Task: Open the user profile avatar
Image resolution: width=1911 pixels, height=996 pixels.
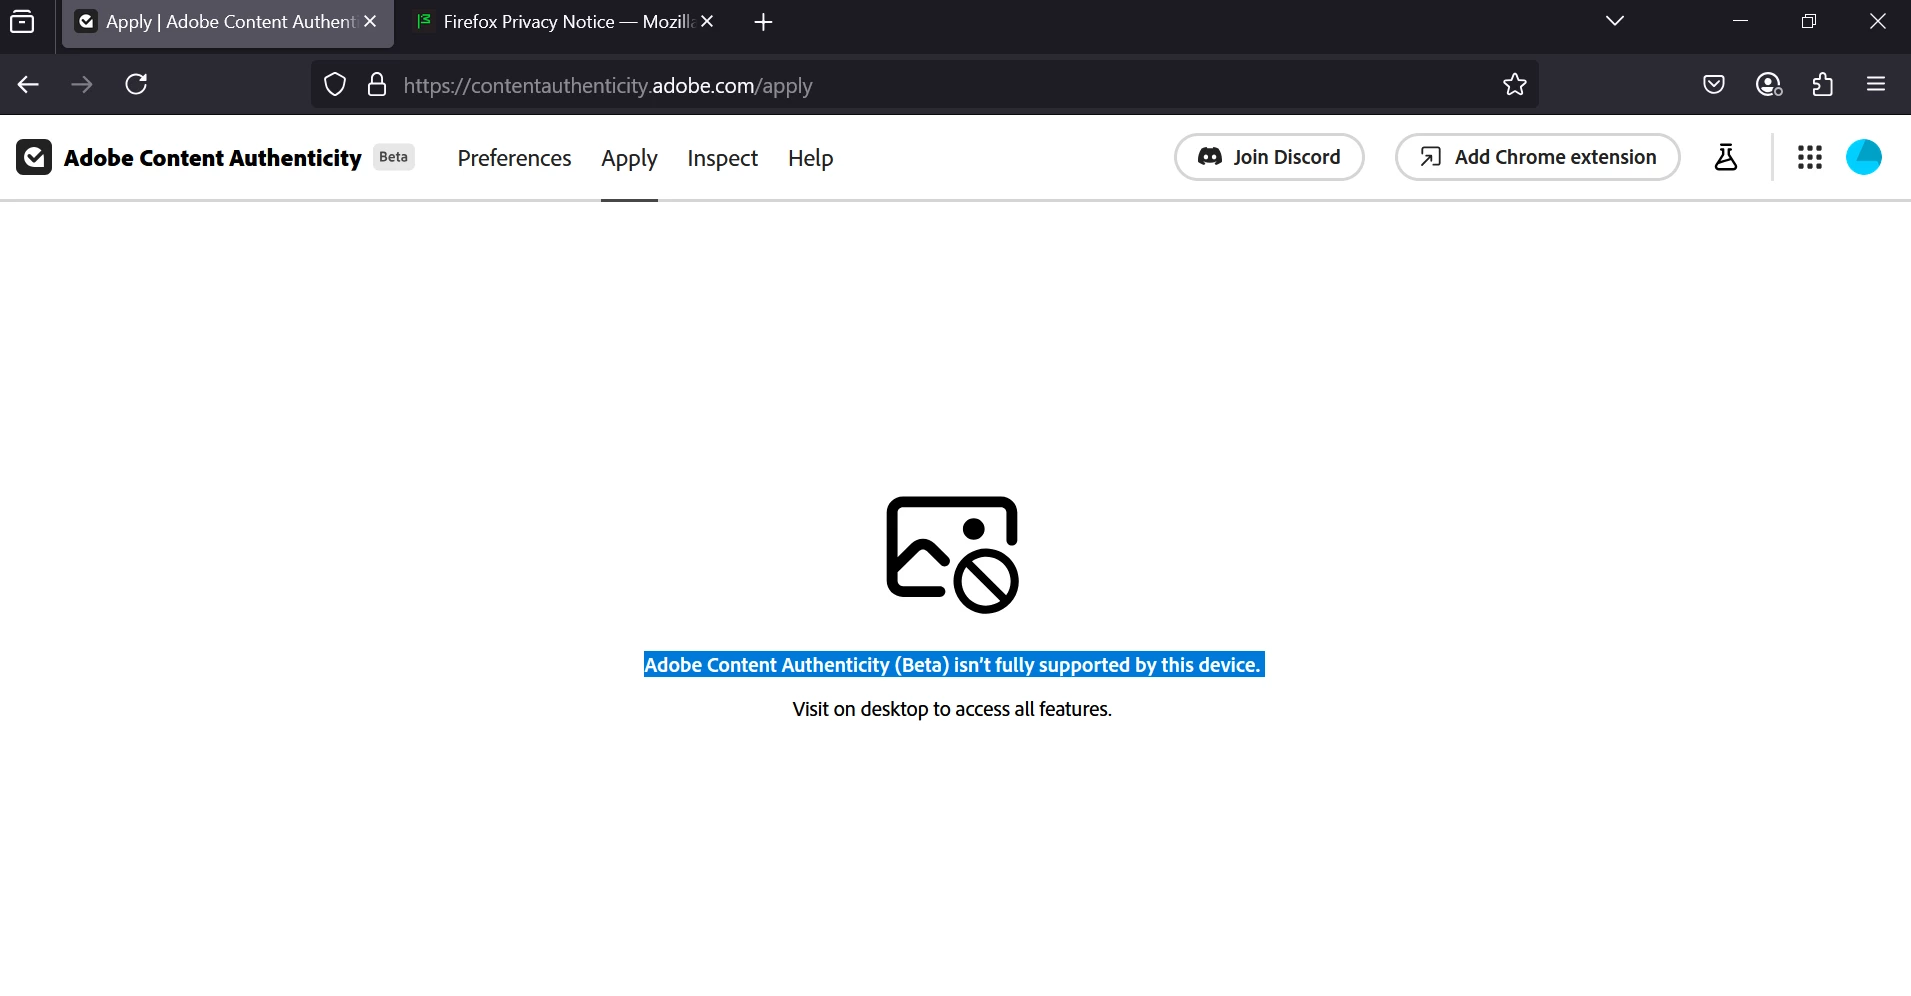Action: 1863,157
